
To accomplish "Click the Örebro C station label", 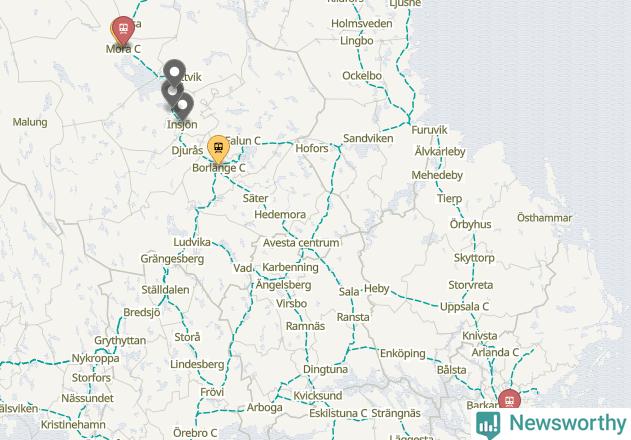I will point(195,433).
